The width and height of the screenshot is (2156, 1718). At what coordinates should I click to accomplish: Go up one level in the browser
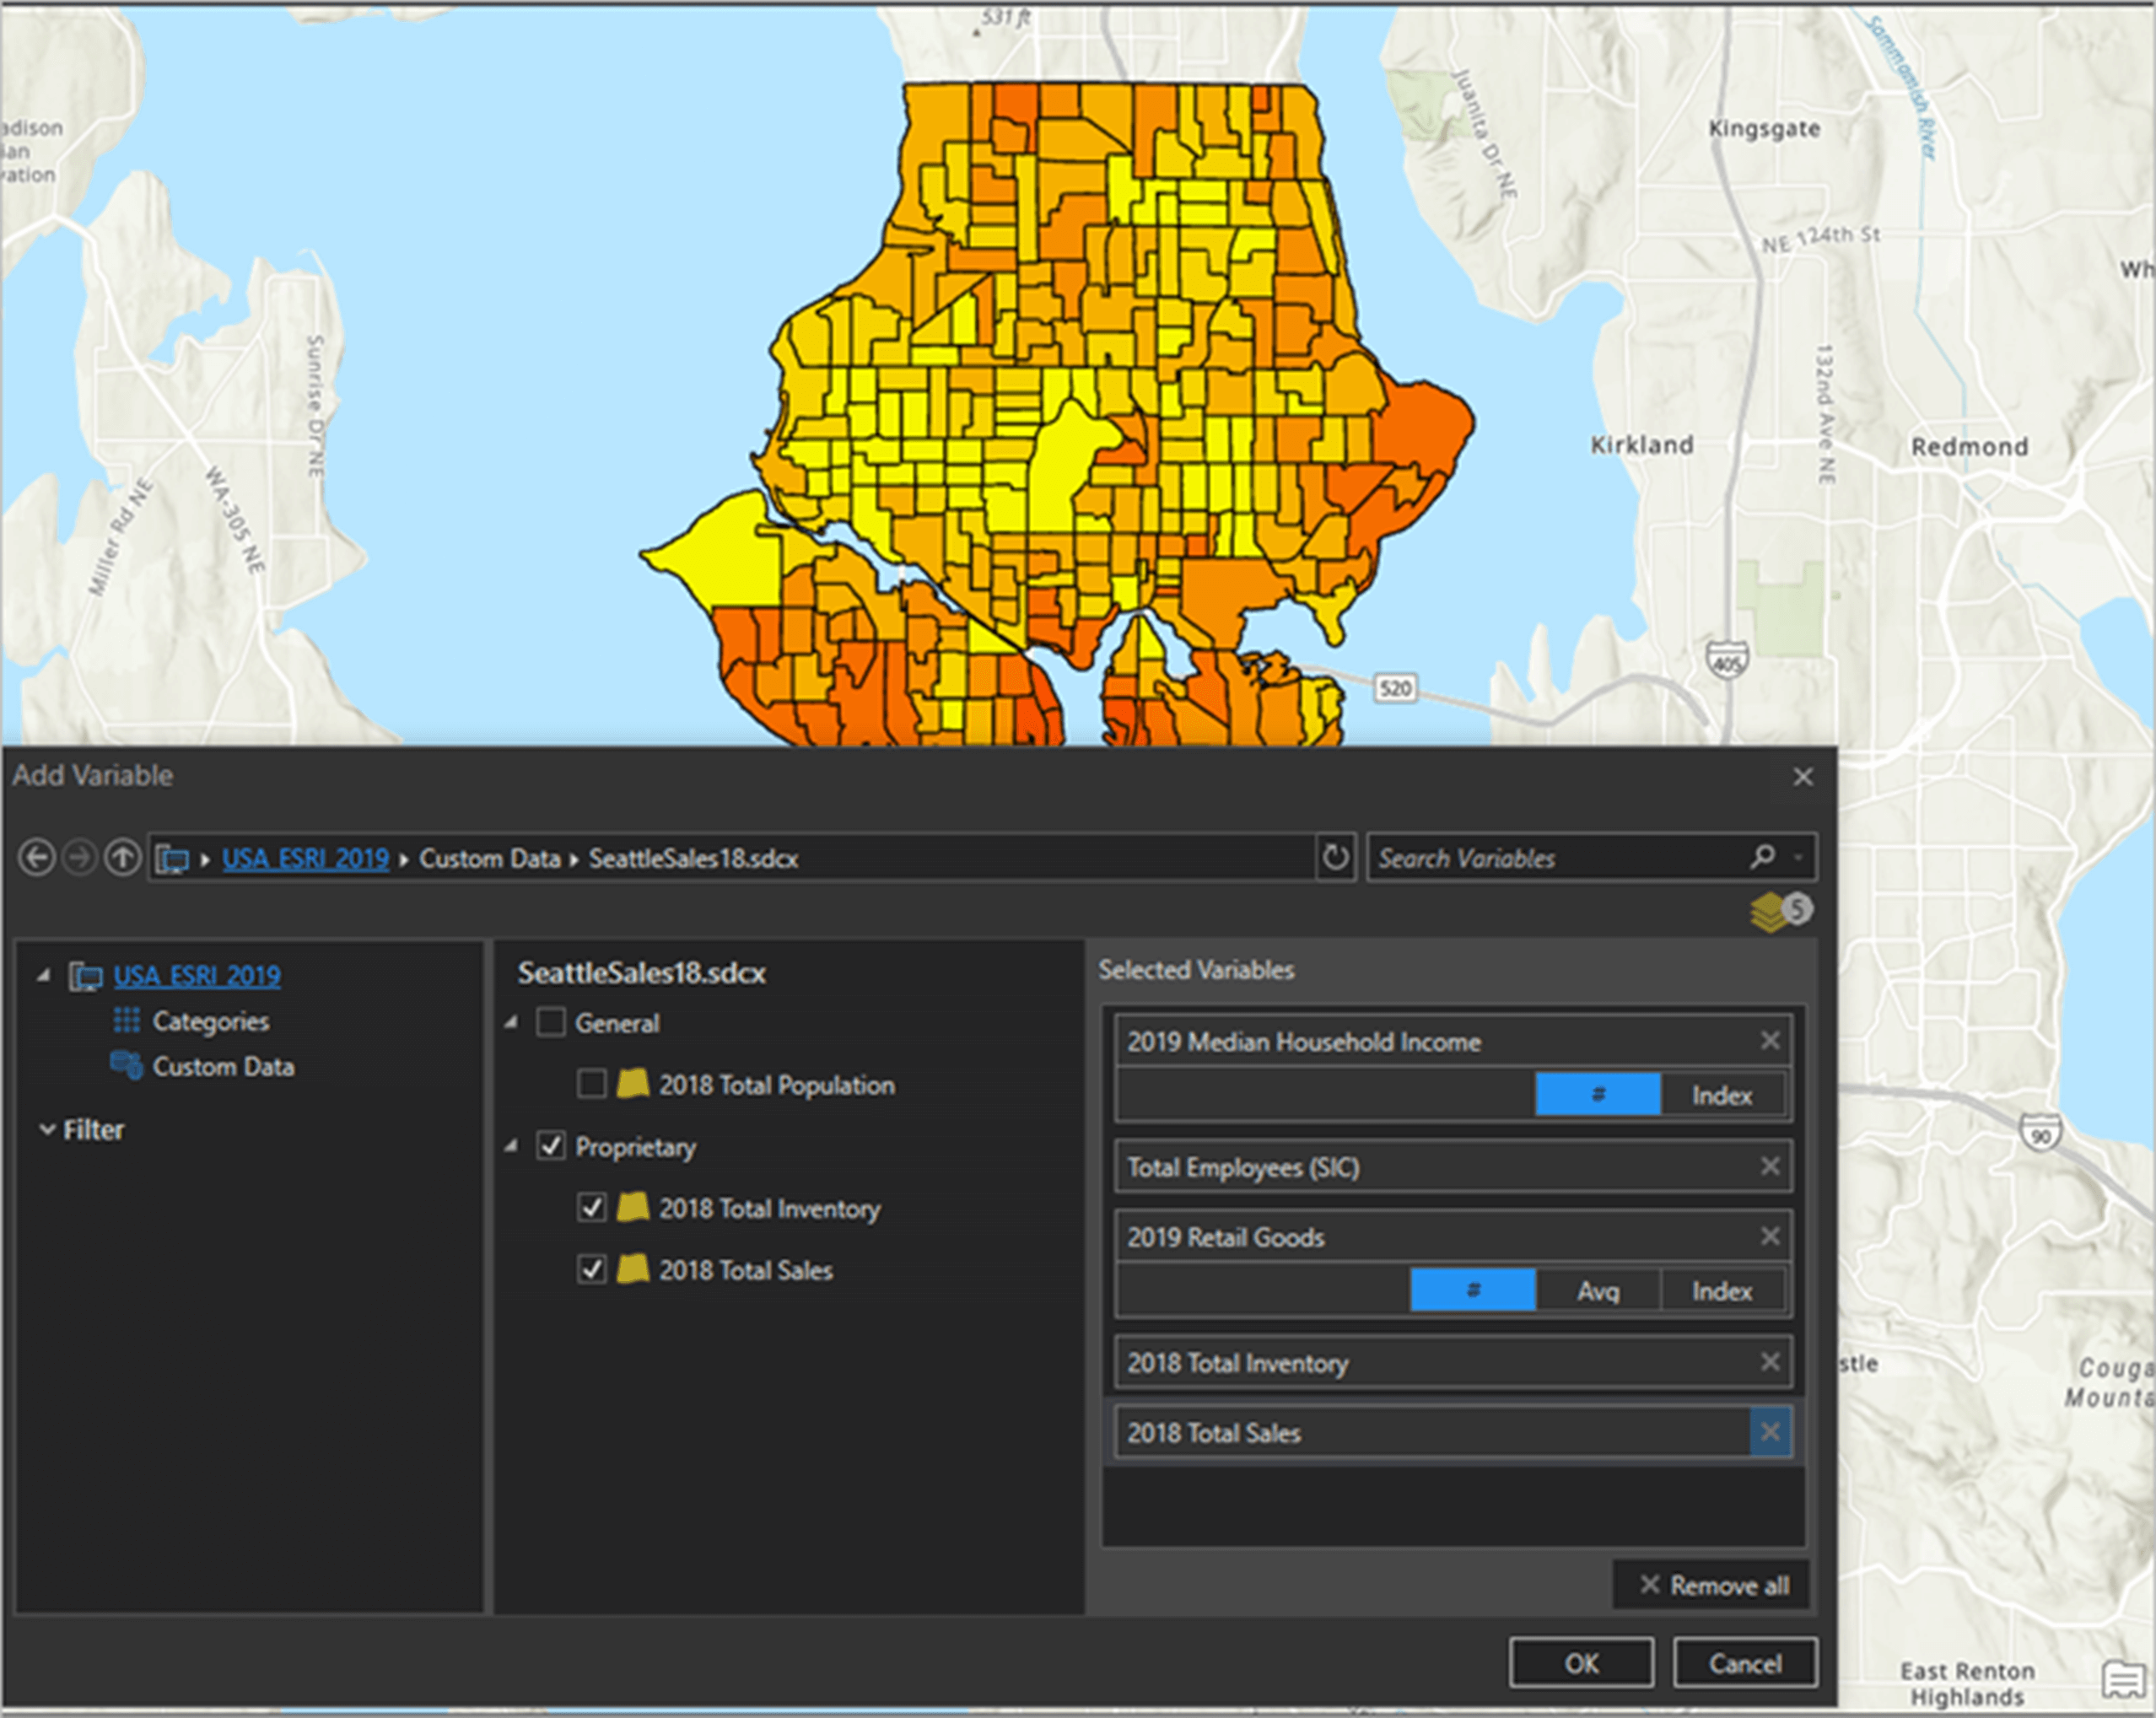(x=122, y=857)
